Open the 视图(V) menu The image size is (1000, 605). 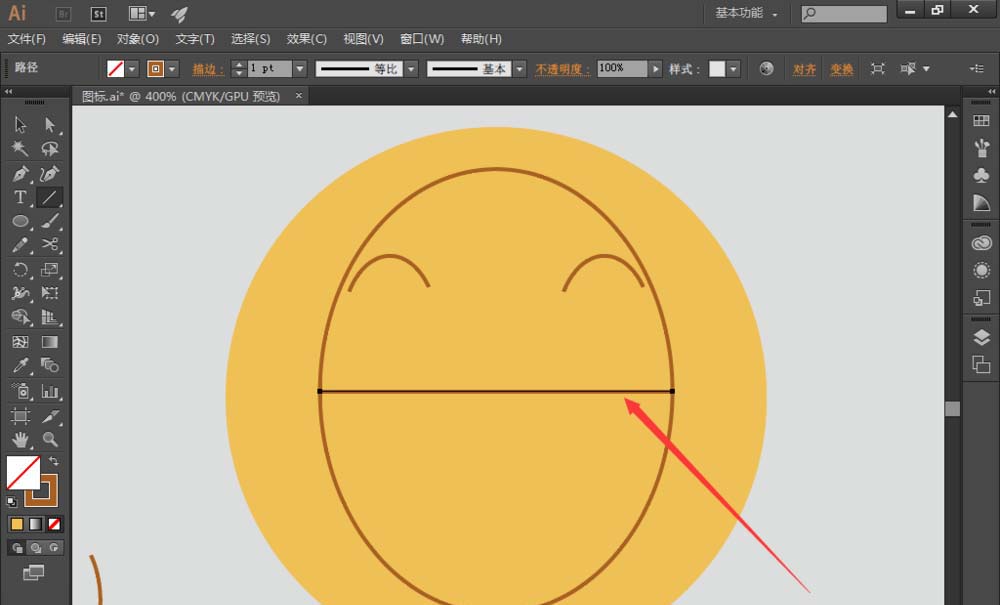[x=364, y=39]
